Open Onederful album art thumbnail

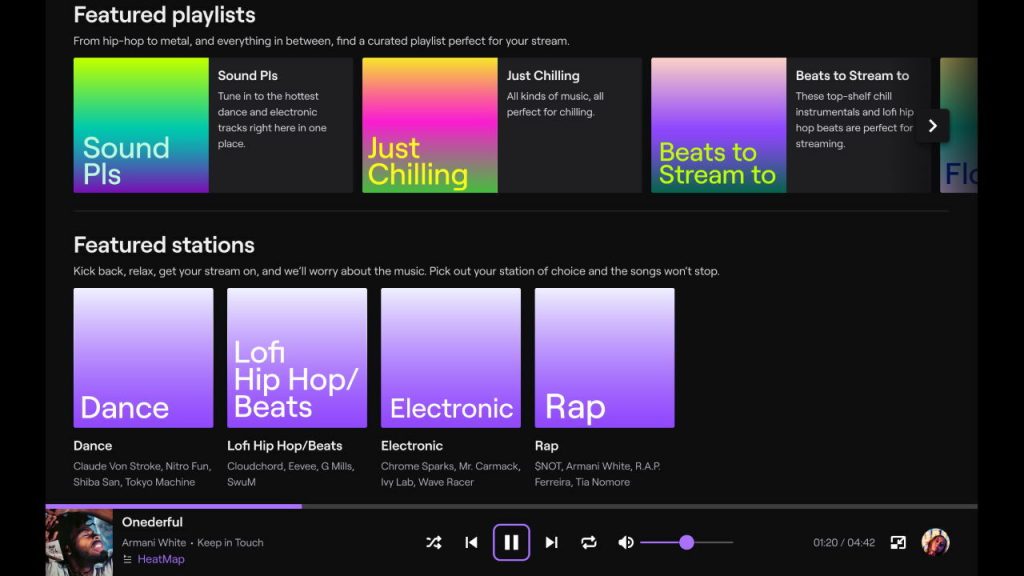(79, 542)
